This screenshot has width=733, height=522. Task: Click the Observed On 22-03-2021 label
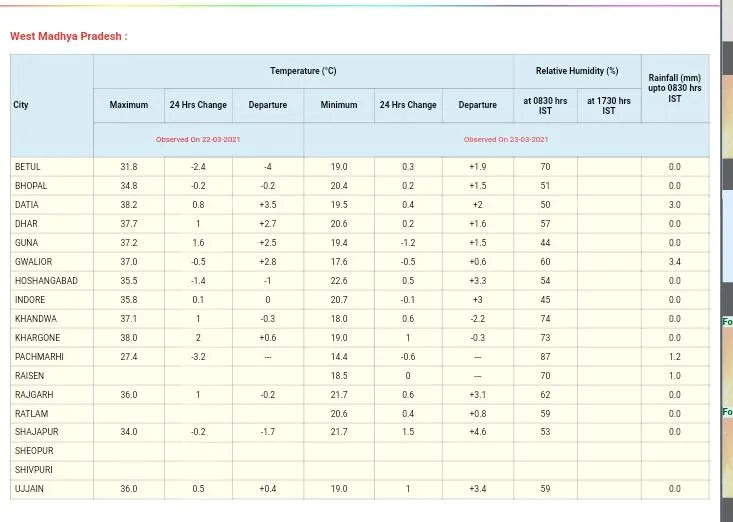click(x=198, y=139)
